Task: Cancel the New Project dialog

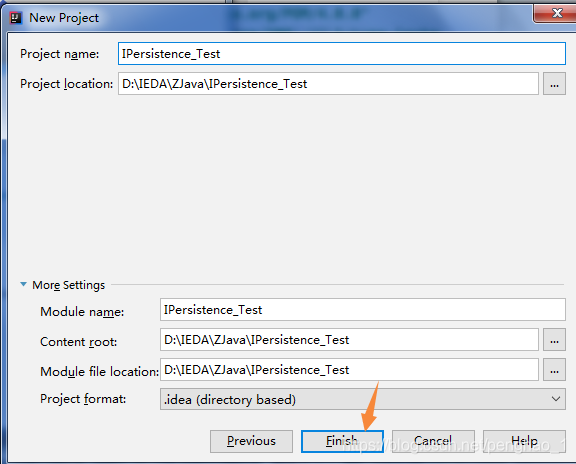Action: pyautogui.click(x=433, y=441)
